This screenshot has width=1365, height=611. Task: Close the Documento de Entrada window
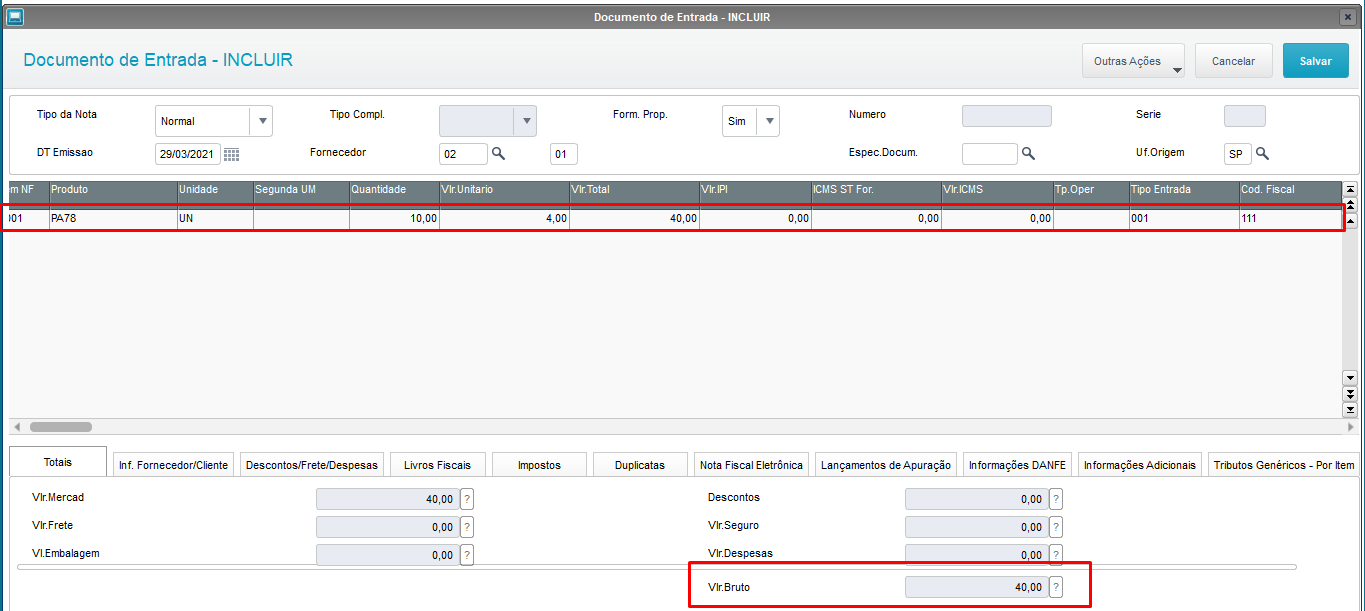pos(1348,17)
